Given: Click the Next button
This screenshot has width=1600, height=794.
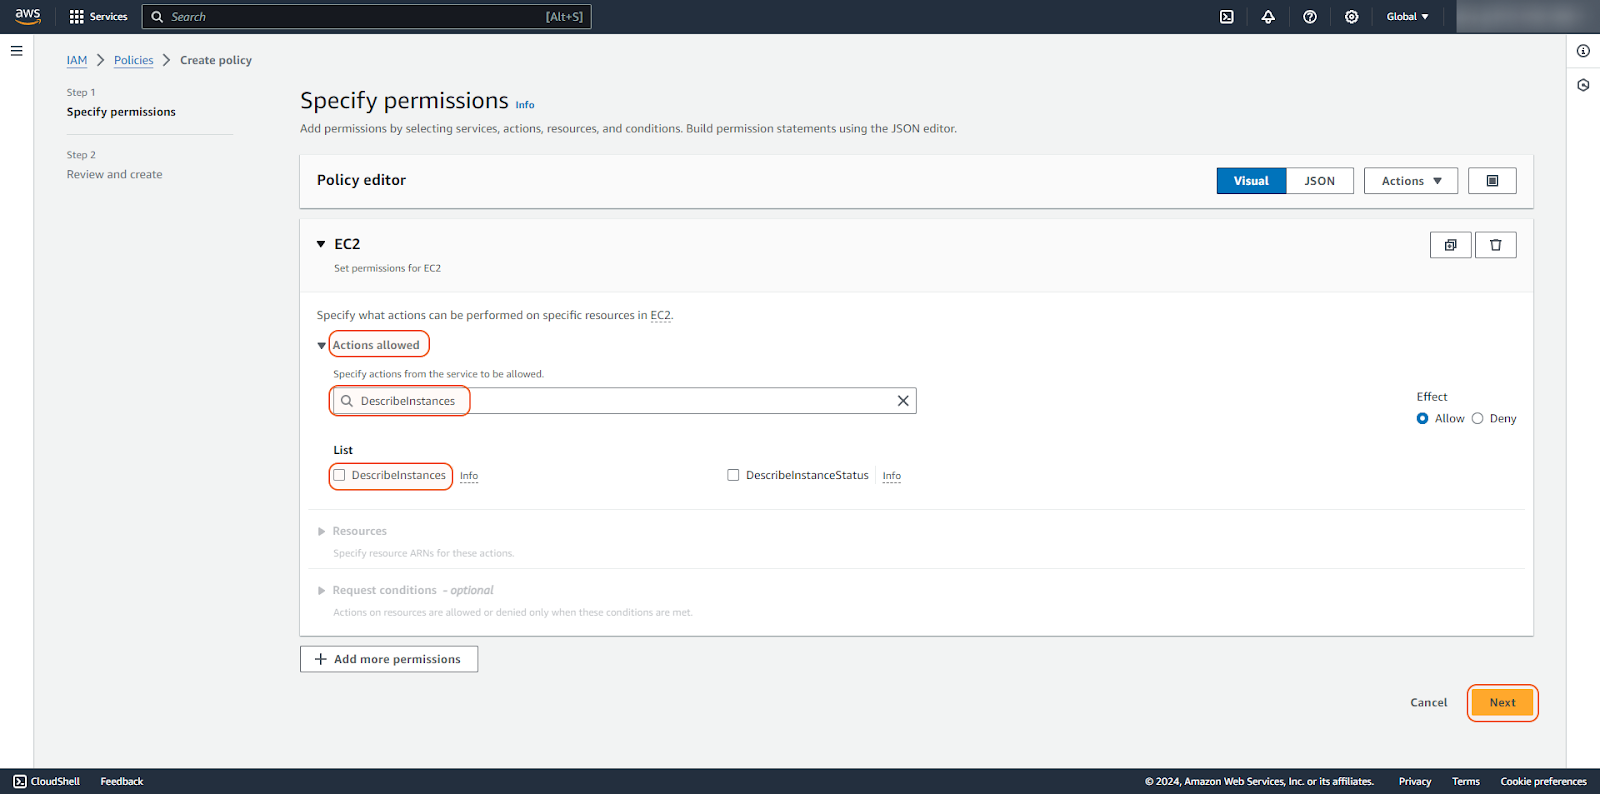Looking at the screenshot, I should tap(1502, 703).
